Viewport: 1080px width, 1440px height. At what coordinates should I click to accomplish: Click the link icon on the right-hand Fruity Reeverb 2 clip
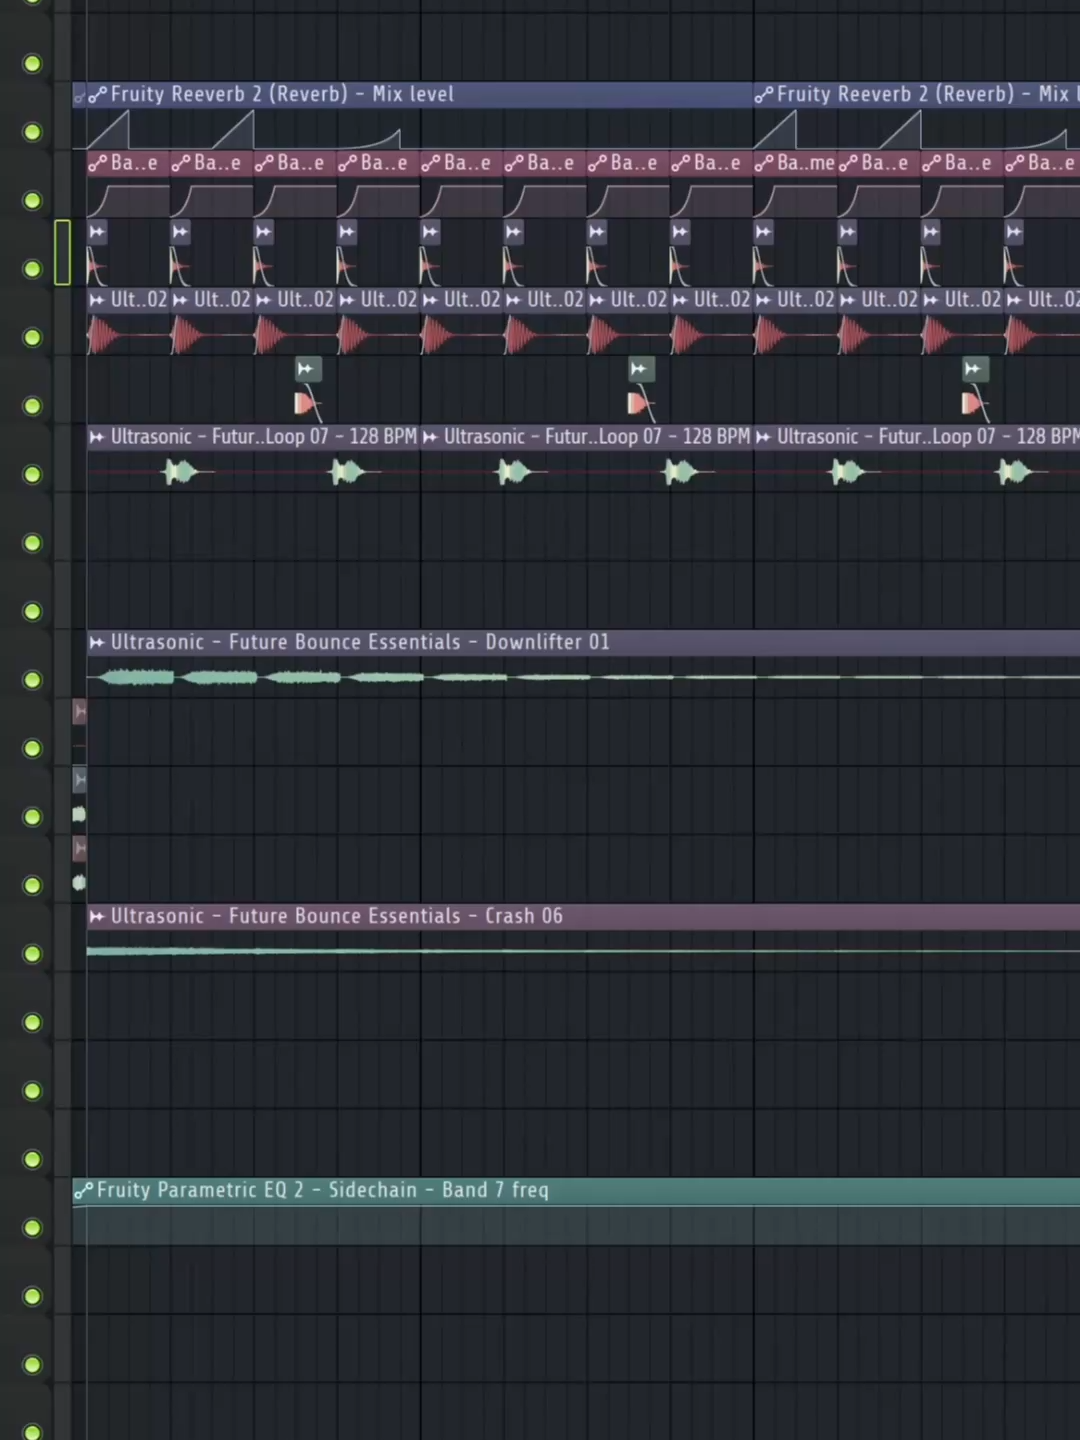click(763, 94)
